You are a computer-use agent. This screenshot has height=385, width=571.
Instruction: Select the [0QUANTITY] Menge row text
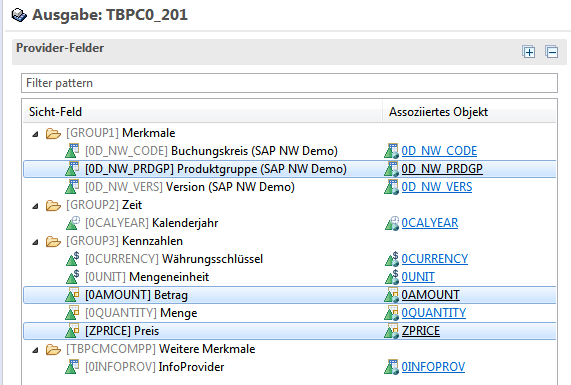click(x=141, y=313)
